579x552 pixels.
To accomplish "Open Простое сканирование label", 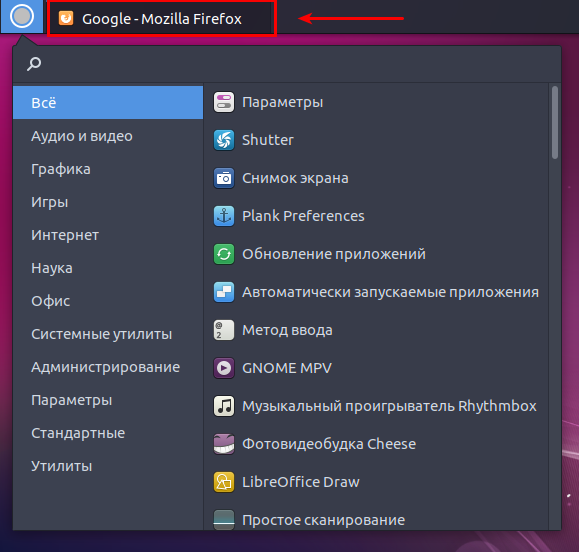I will point(323,520).
